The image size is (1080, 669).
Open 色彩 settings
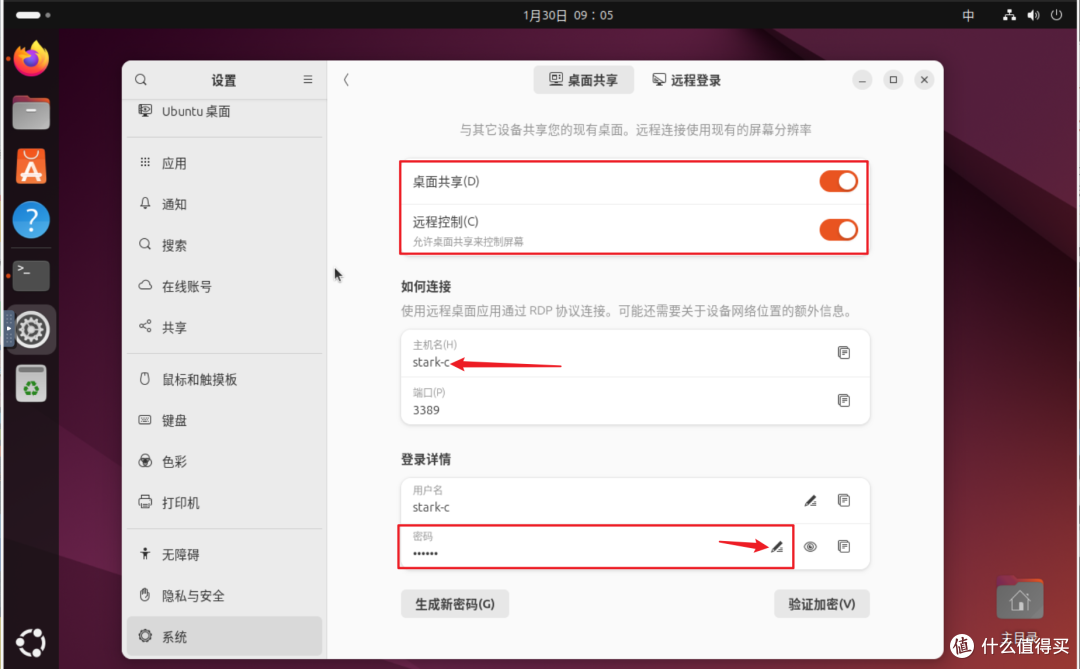point(225,462)
